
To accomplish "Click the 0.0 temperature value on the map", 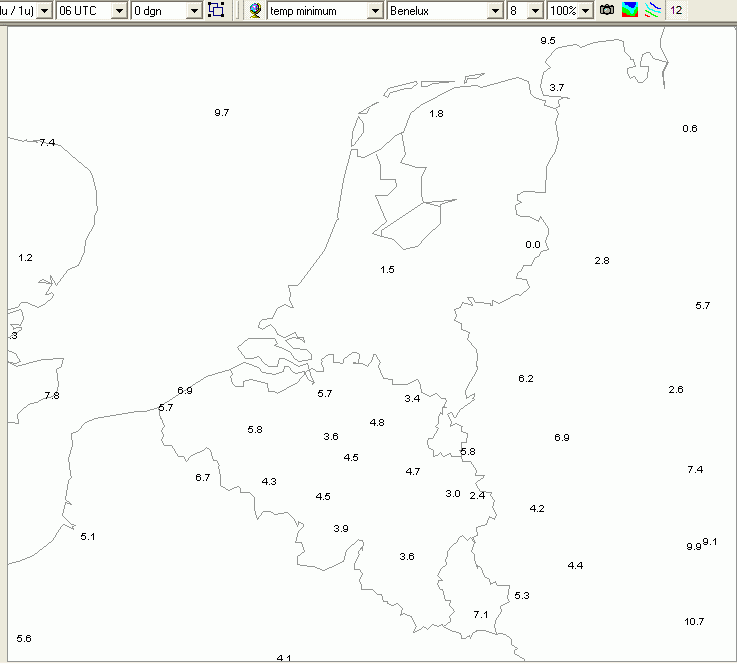I will (533, 244).
